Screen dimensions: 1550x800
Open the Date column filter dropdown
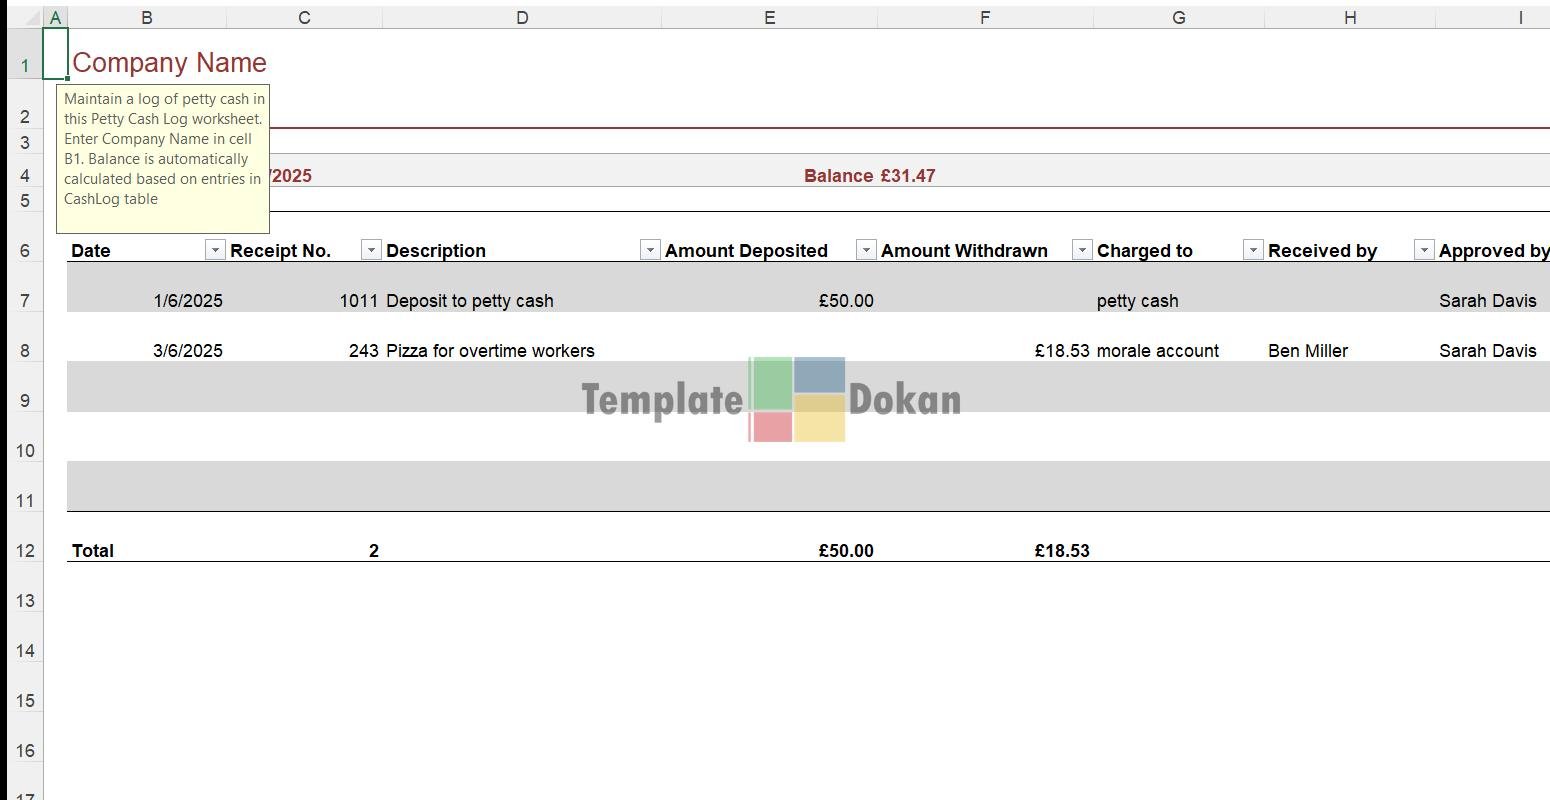point(215,250)
